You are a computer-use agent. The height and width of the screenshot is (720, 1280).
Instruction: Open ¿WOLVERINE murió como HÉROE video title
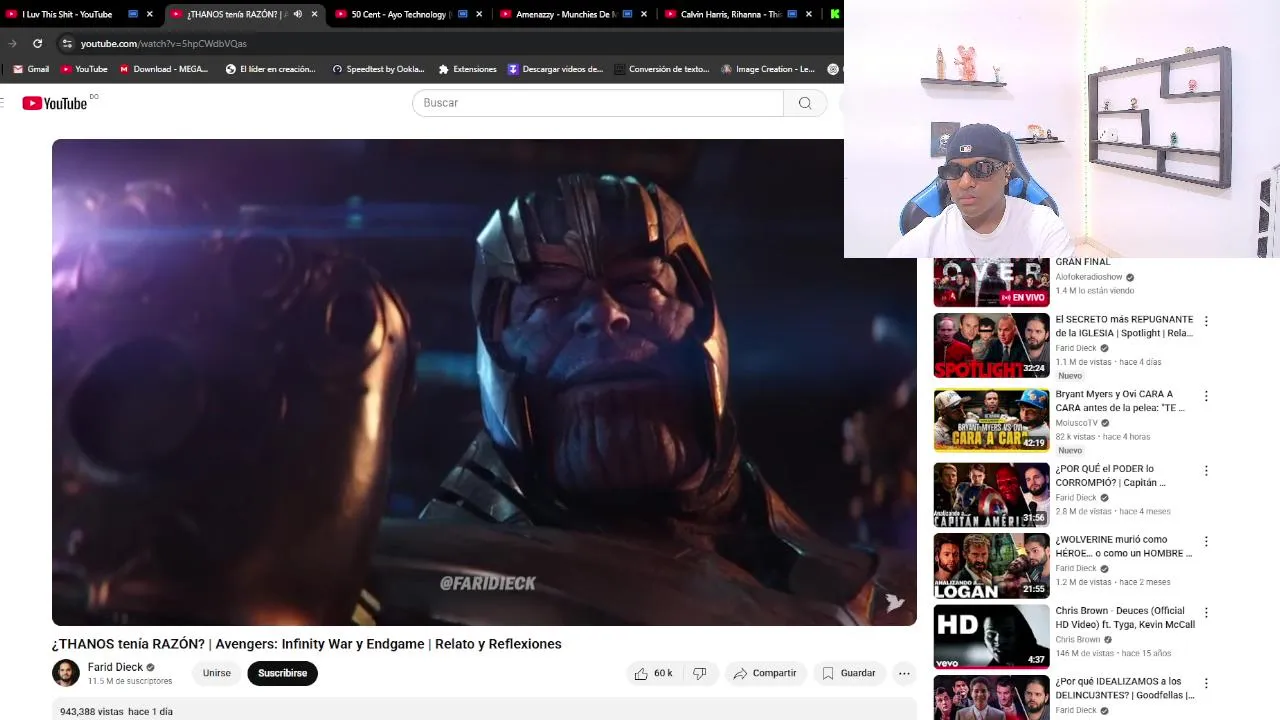click(x=1124, y=546)
